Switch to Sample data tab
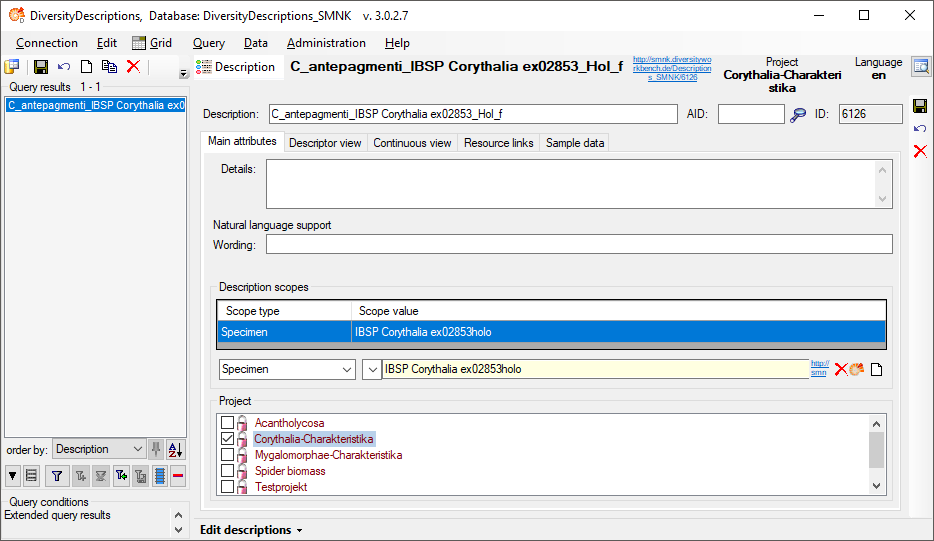 coord(575,143)
